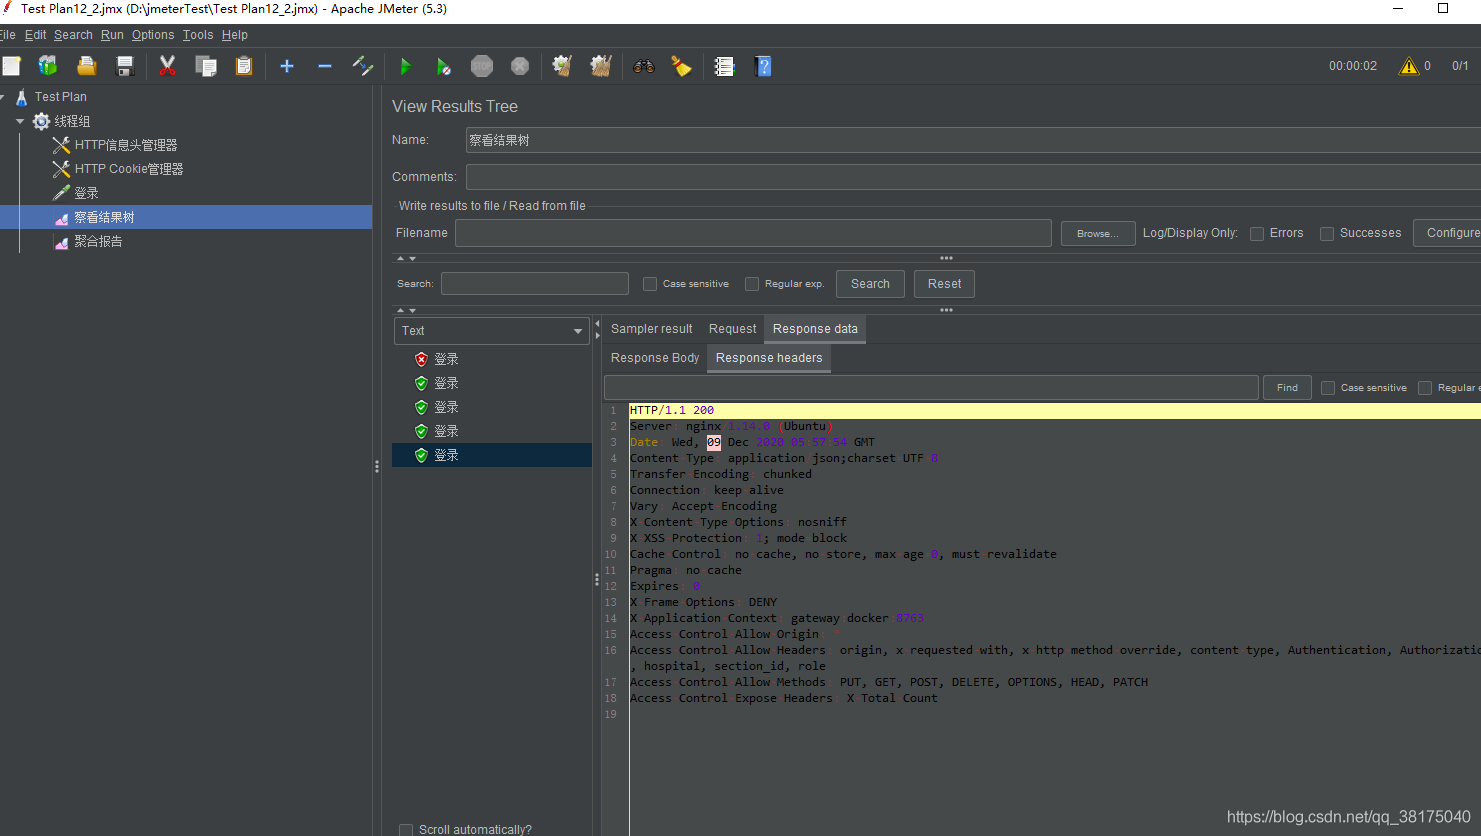Select the highlighted last 登录 result
Image resolution: width=1481 pixels, height=836 pixels.
pos(492,455)
